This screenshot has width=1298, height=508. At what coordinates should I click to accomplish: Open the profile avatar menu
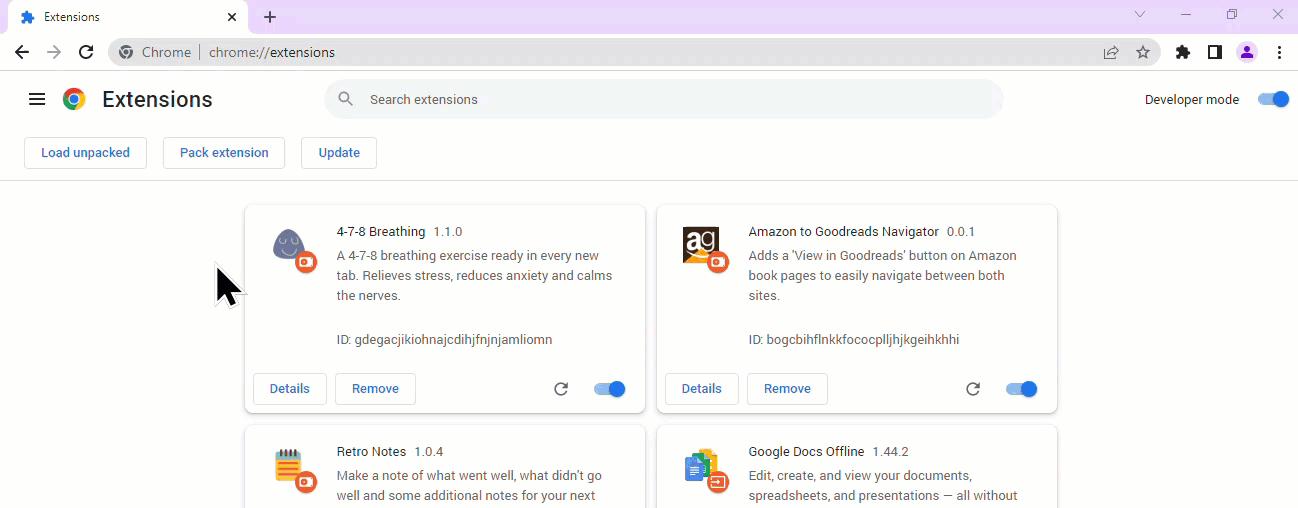point(1247,52)
